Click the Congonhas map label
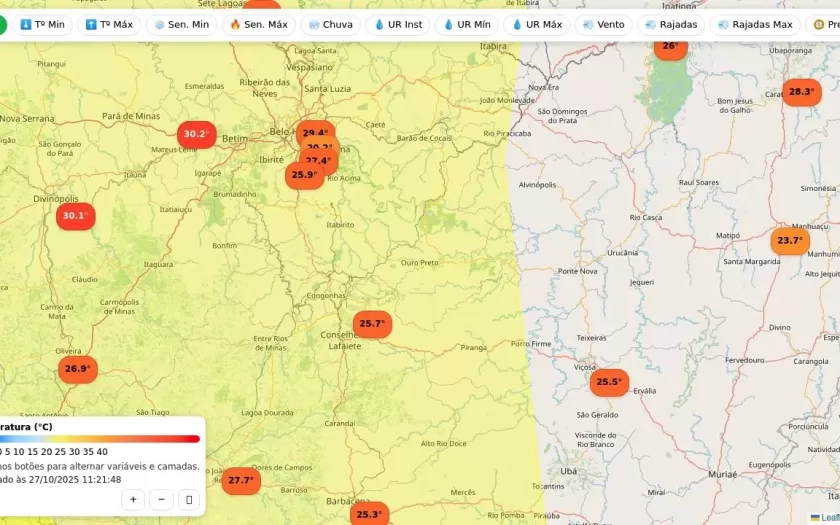840x525 pixels. point(326,296)
